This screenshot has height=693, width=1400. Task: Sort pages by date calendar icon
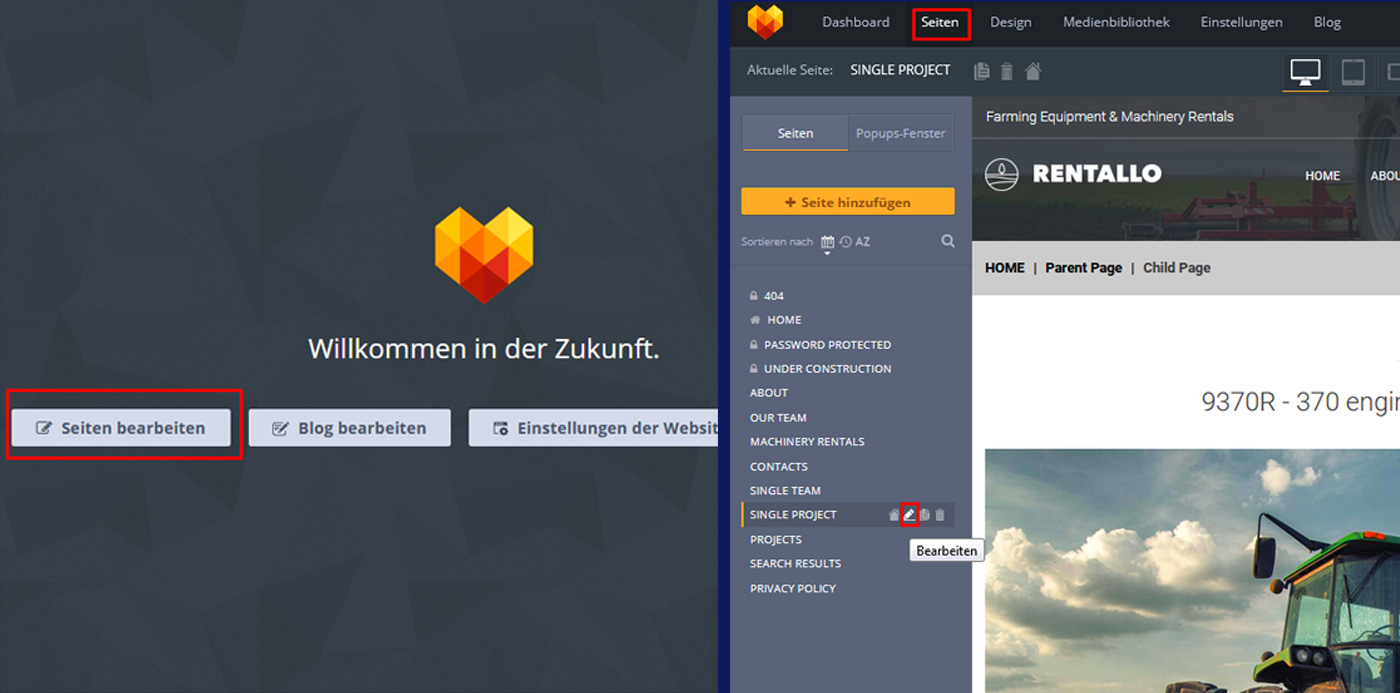click(827, 242)
